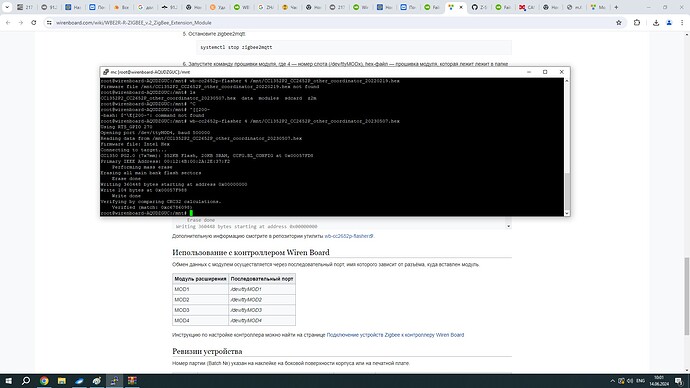Click the MOD3 table cell
Screen dimensions: 690x388
200,310
